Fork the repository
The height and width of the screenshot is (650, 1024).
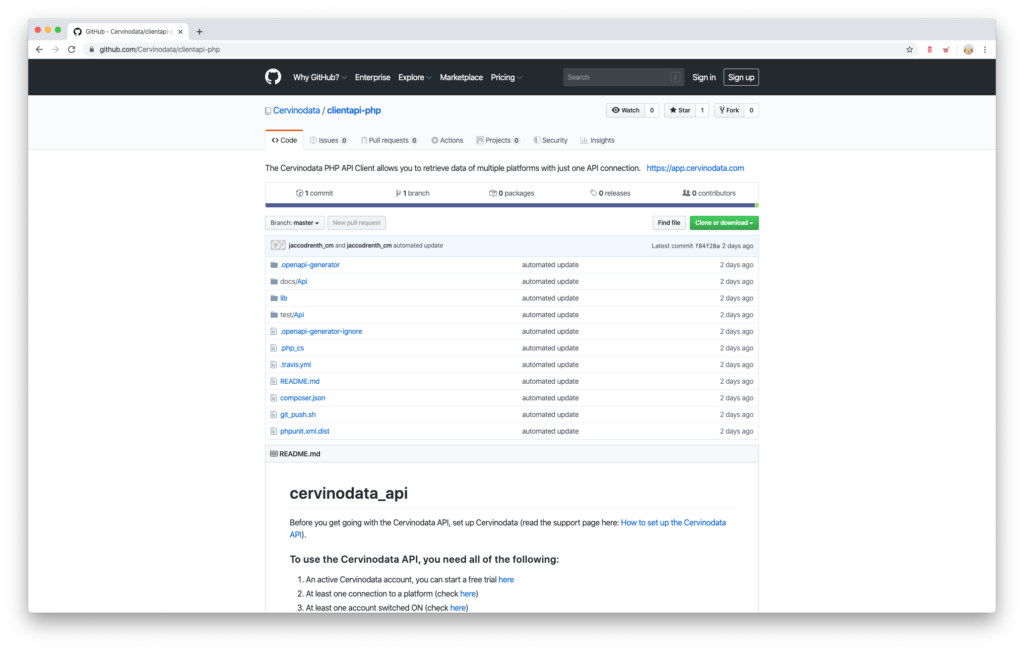pos(729,110)
